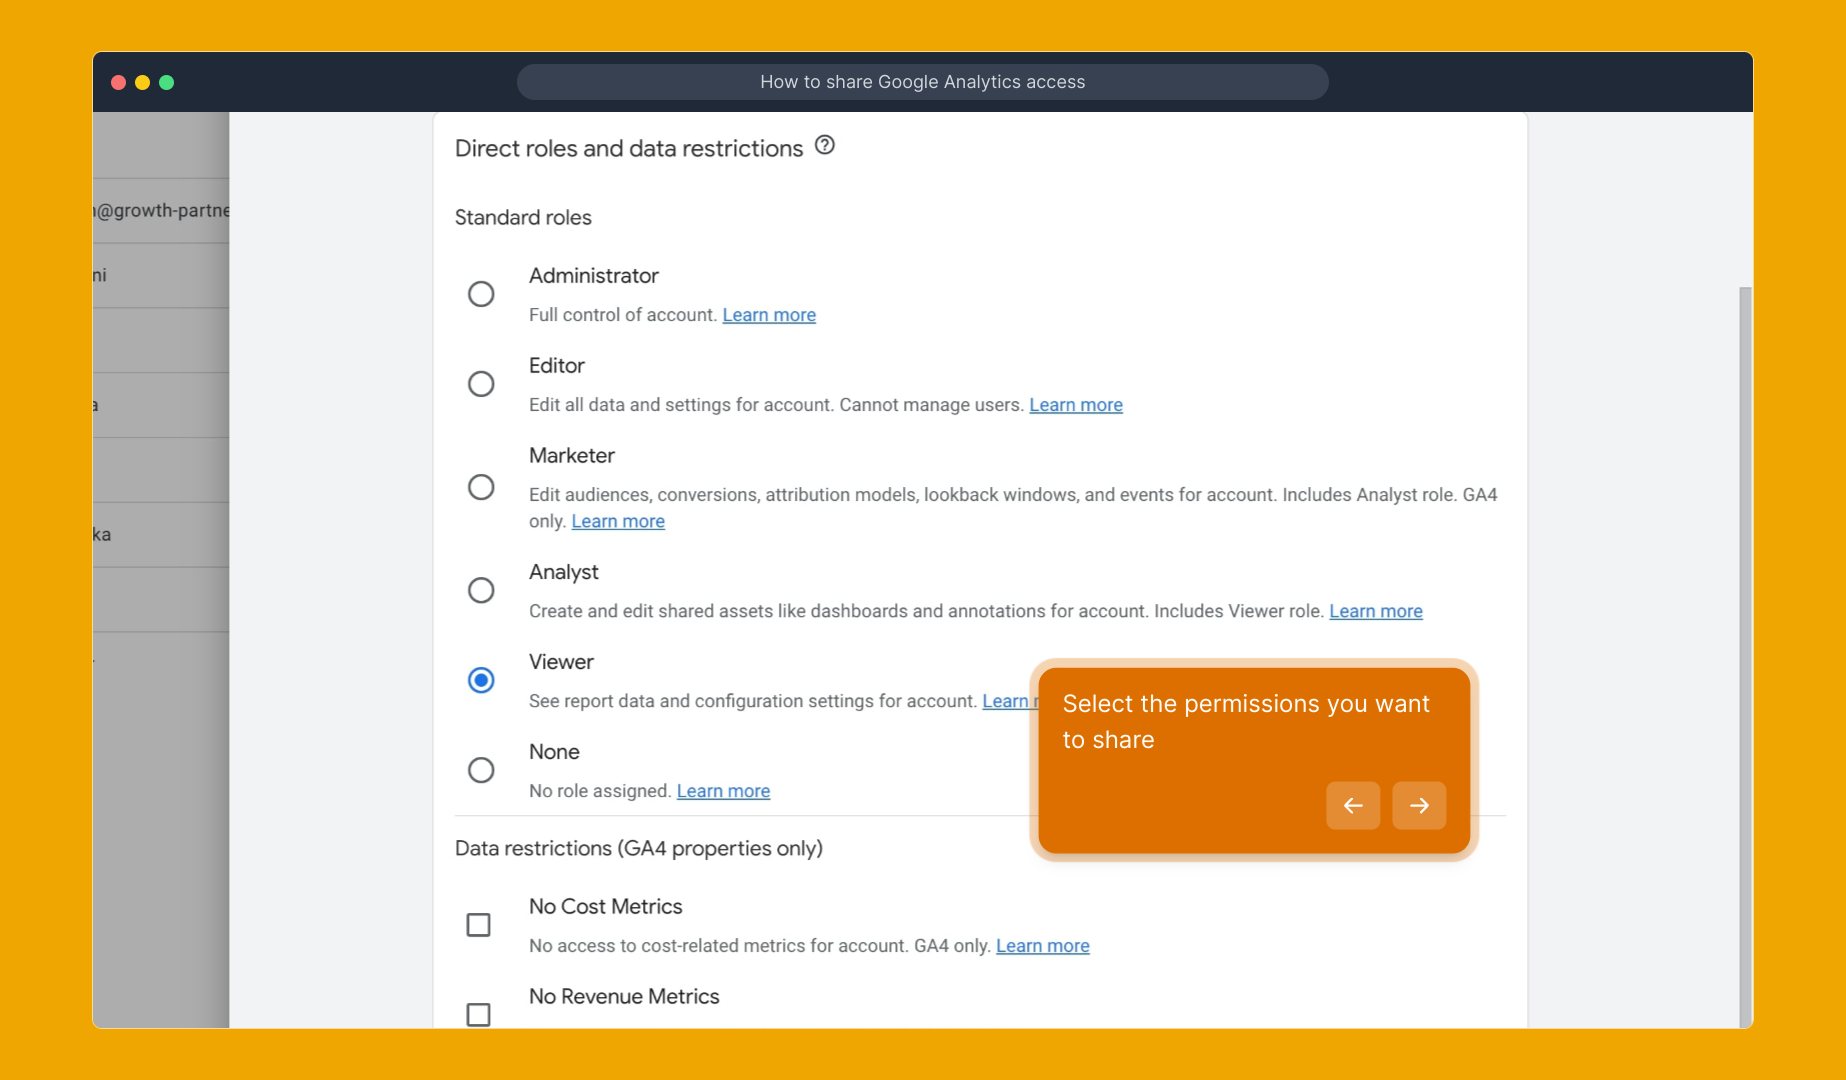Open Learn more for the Editor role
Image resolution: width=1846 pixels, height=1080 pixels.
[x=1075, y=404]
